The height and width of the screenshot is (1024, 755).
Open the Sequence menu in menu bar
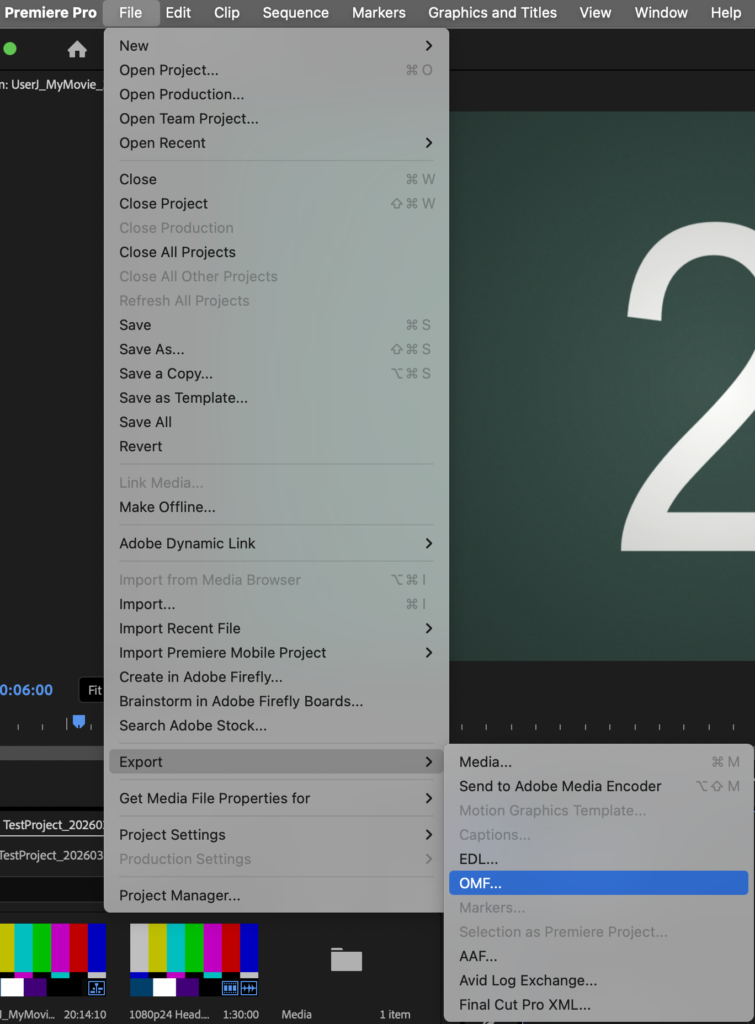[295, 13]
